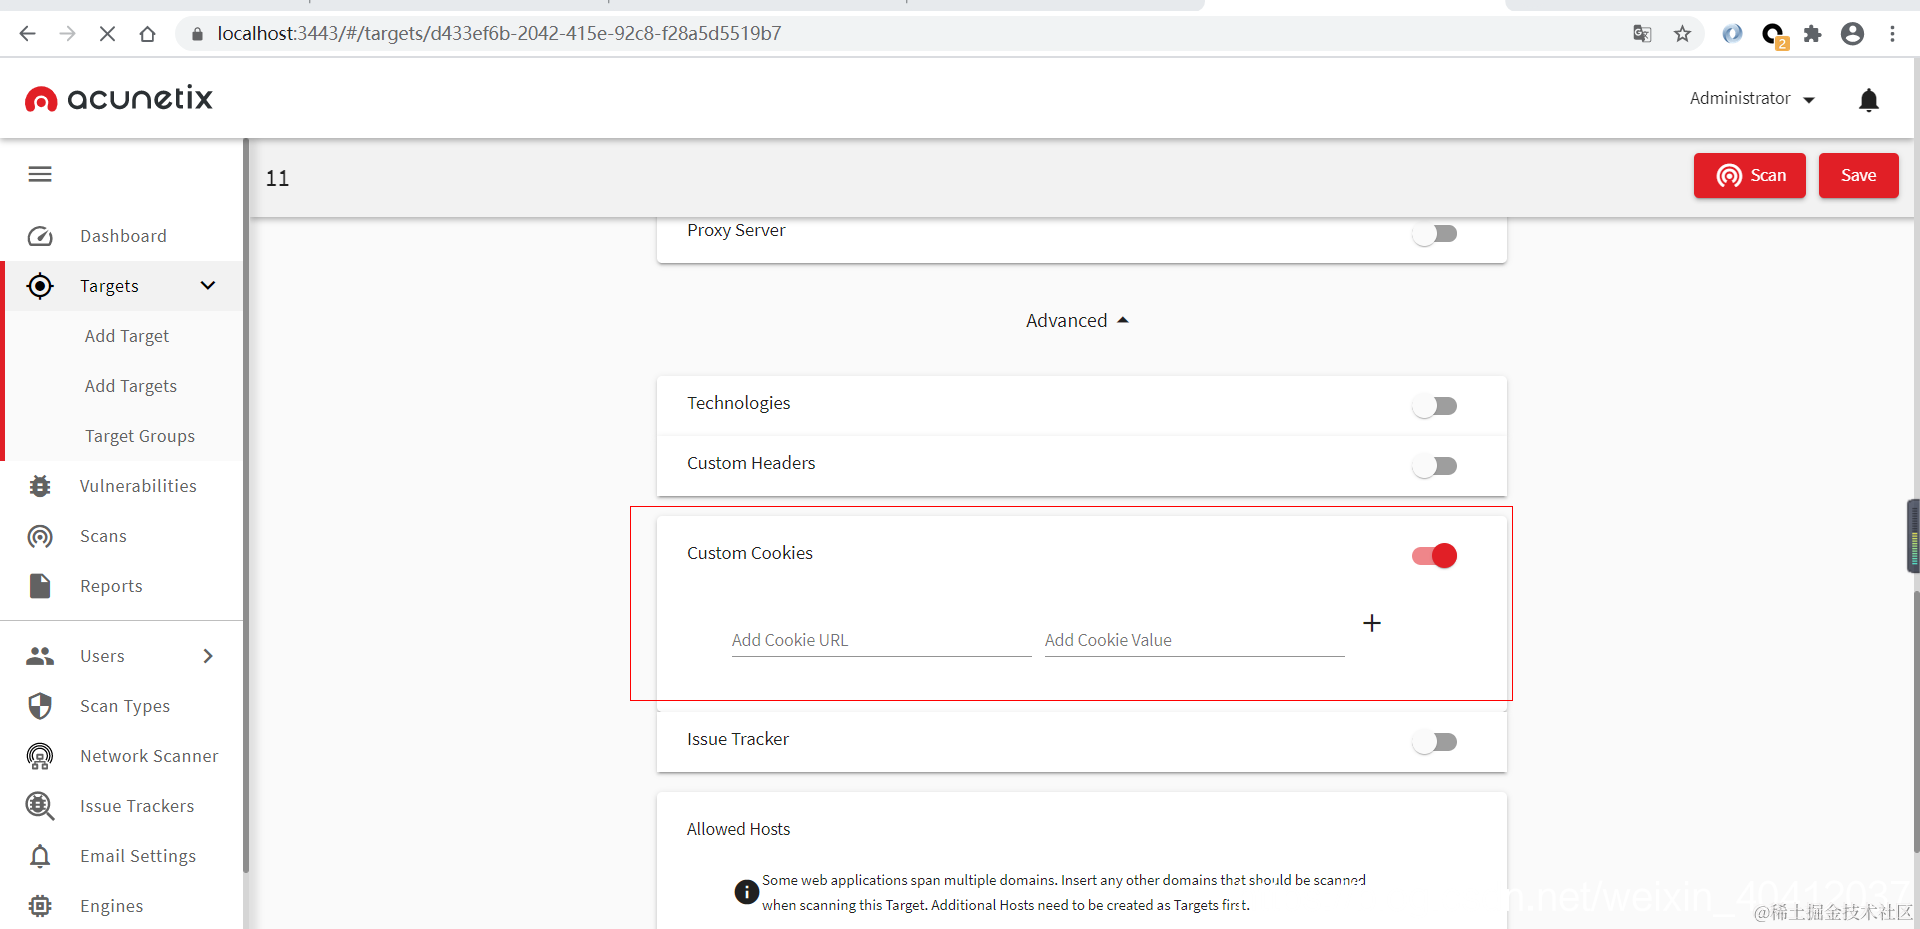
Task: Collapse the Advanced section
Action: click(1077, 321)
